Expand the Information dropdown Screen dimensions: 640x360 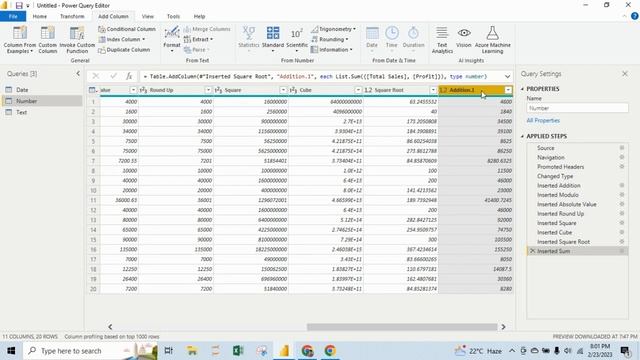pos(331,50)
